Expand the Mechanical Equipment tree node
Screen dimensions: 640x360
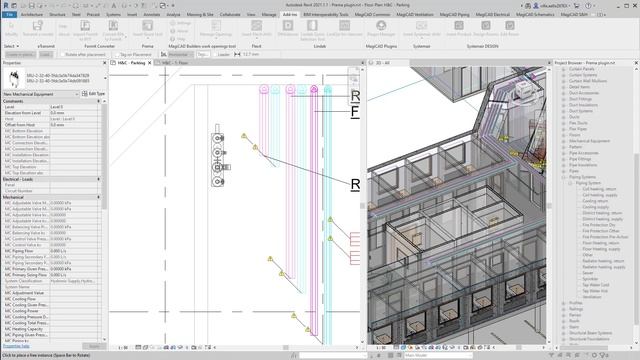564,141
